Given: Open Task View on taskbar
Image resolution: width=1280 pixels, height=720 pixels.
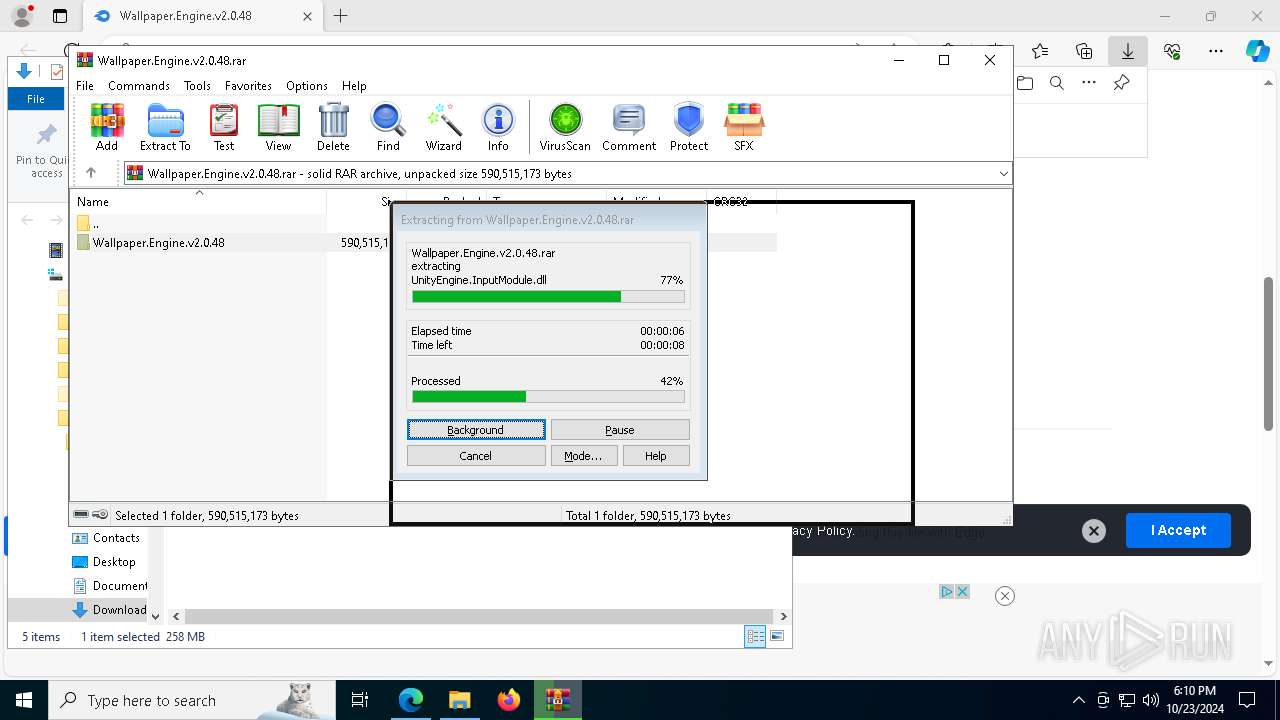Looking at the screenshot, I should coord(361,700).
